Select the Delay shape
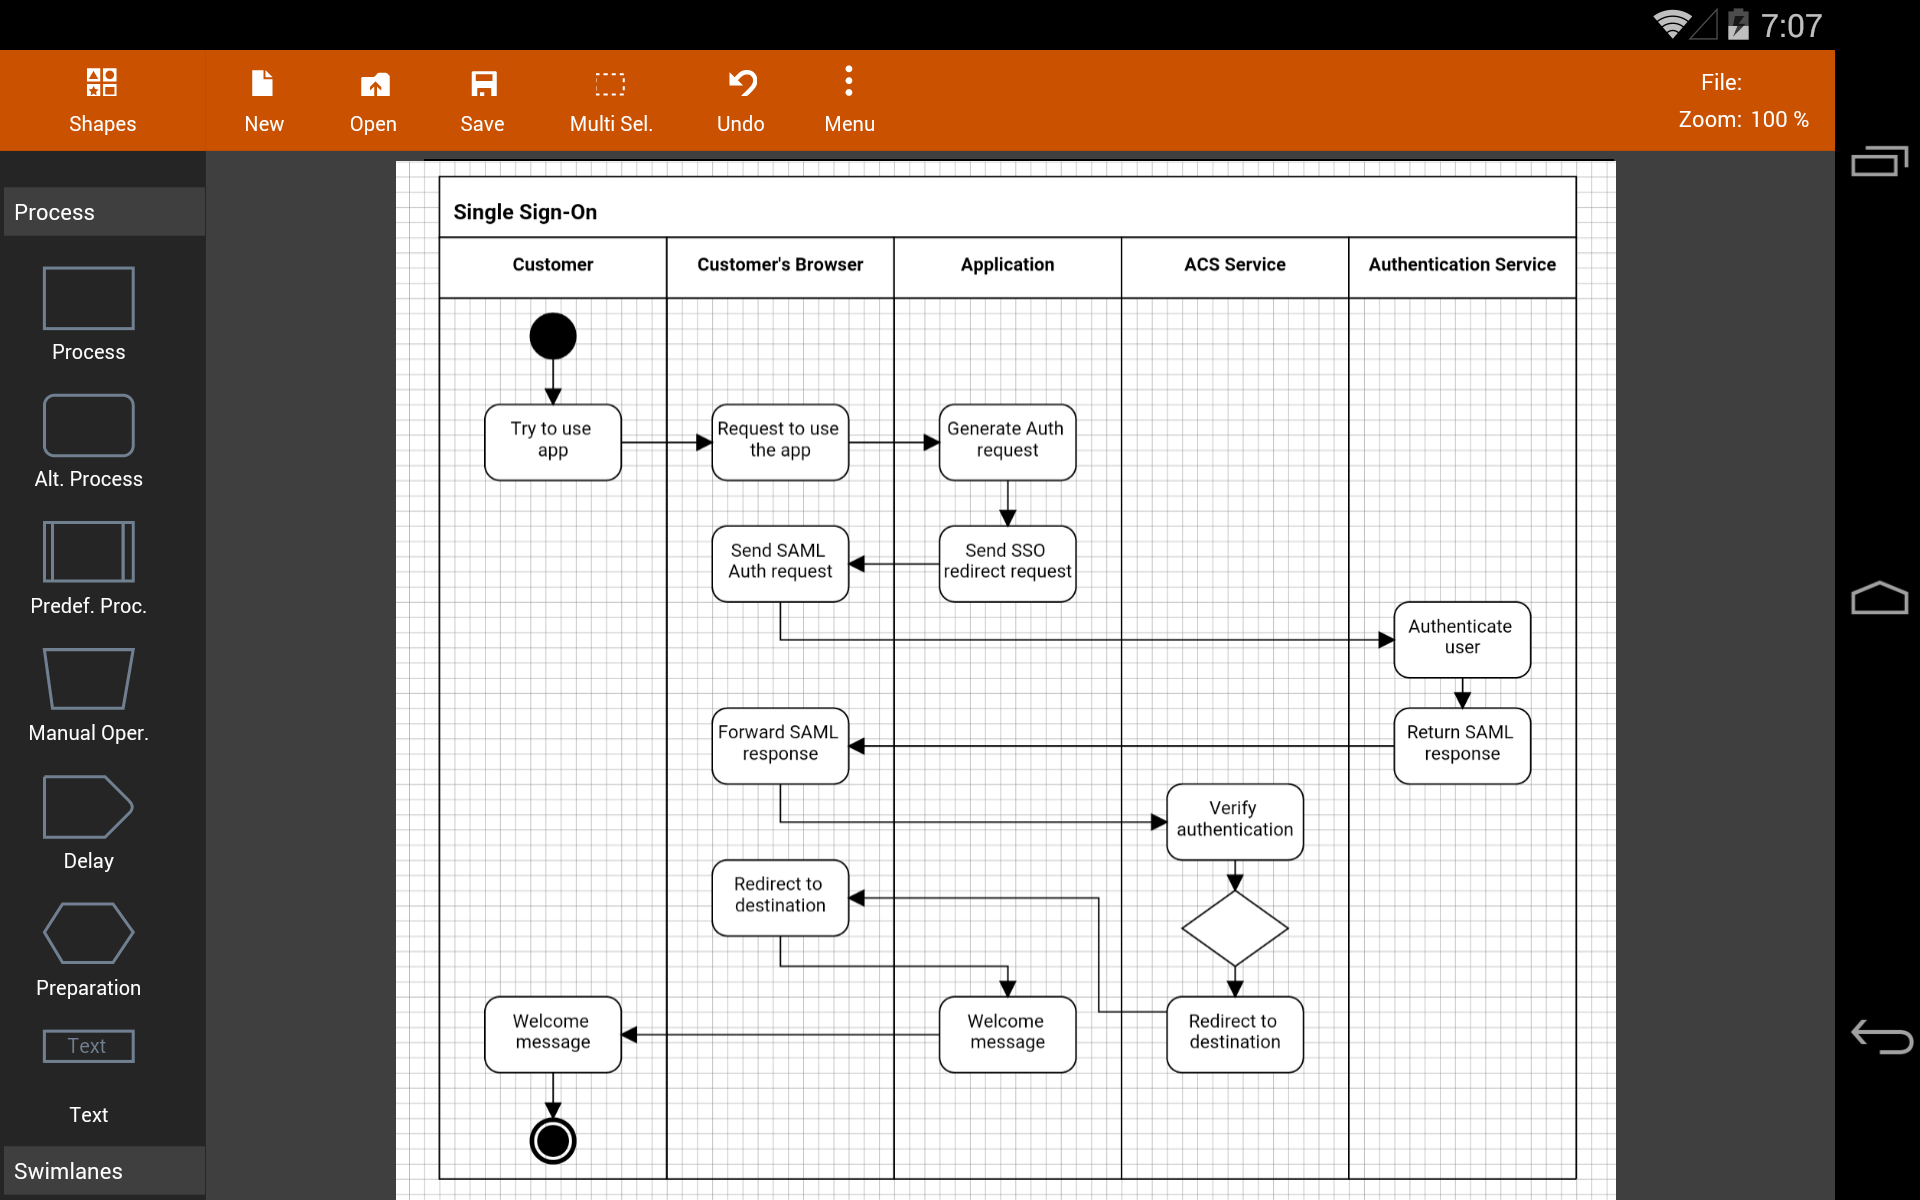The image size is (1920, 1200). 89,807
